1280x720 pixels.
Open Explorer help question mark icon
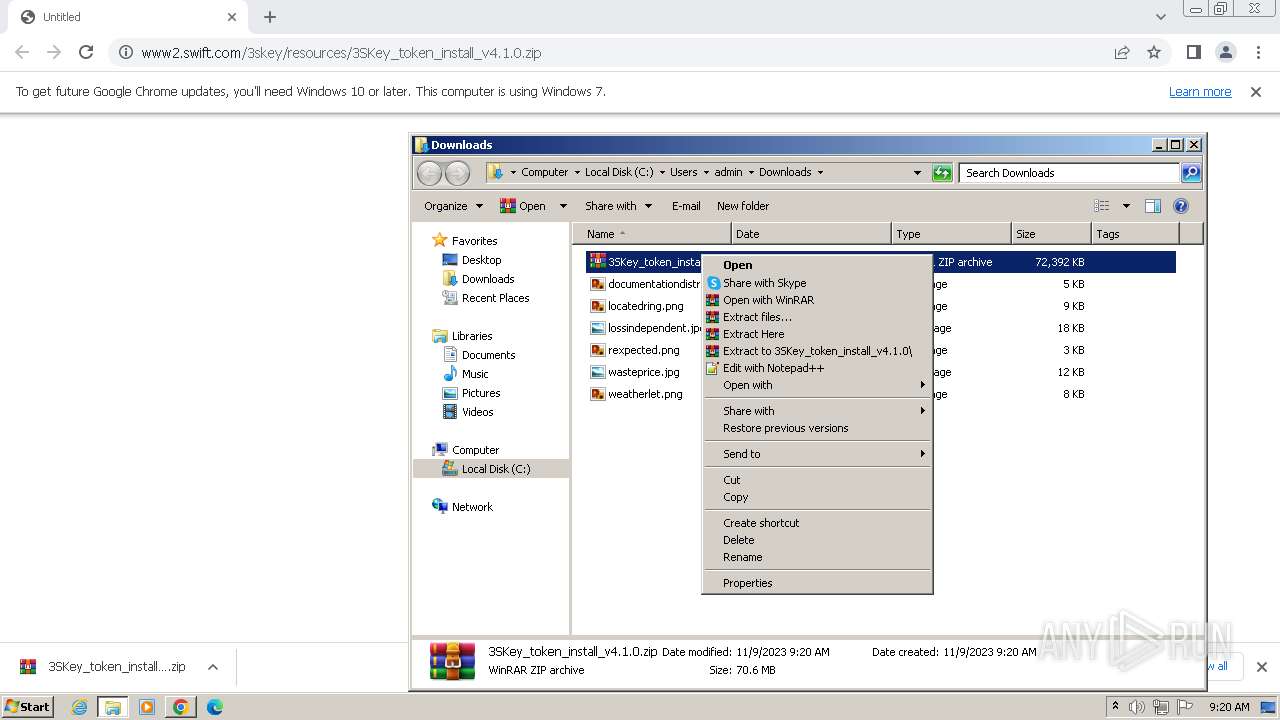click(x=1180, y=206)
